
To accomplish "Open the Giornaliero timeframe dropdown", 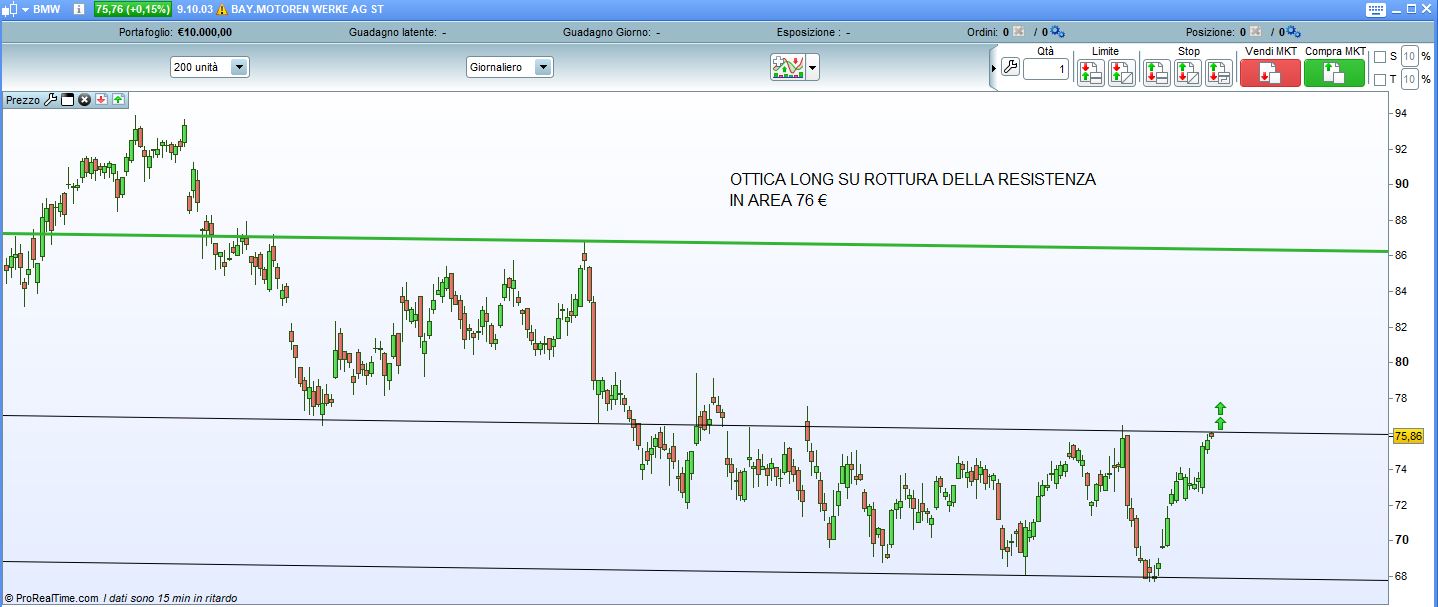I will tap(543, 67).
